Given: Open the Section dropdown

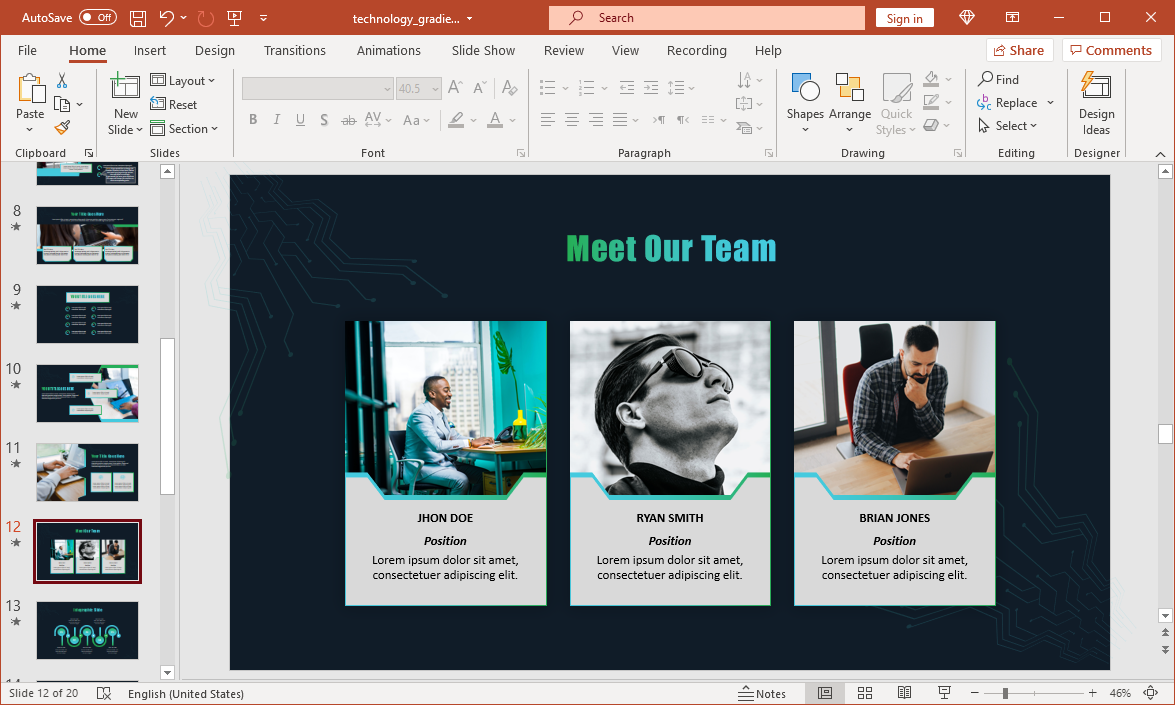Looking at the screenshot, I should 184,129.
